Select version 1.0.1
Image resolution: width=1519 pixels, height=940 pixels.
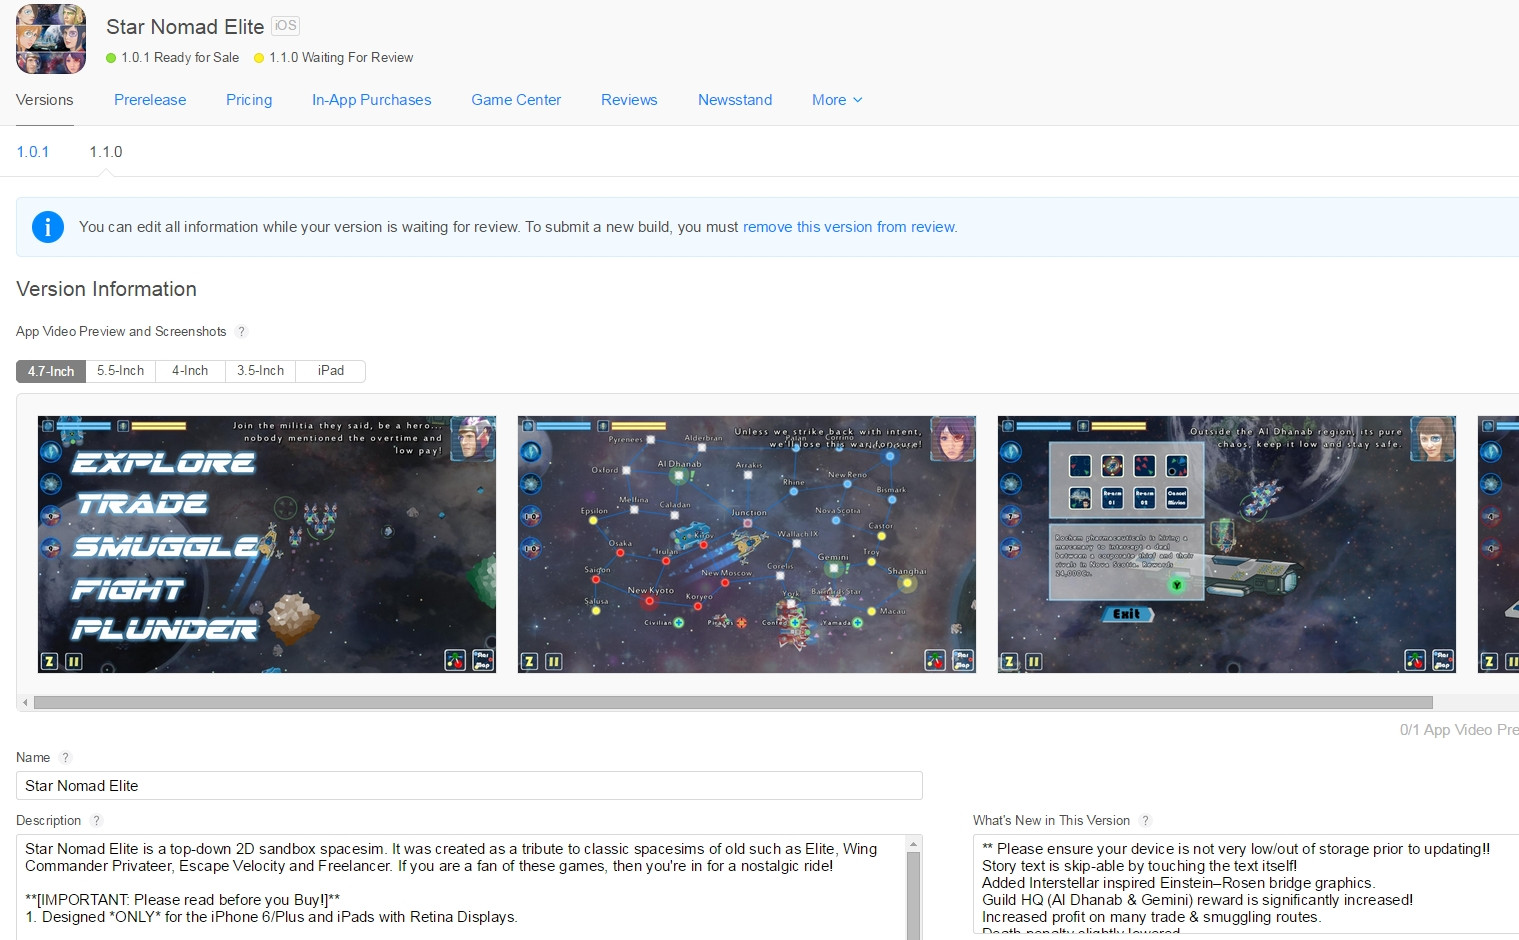(x=33, y=152)
